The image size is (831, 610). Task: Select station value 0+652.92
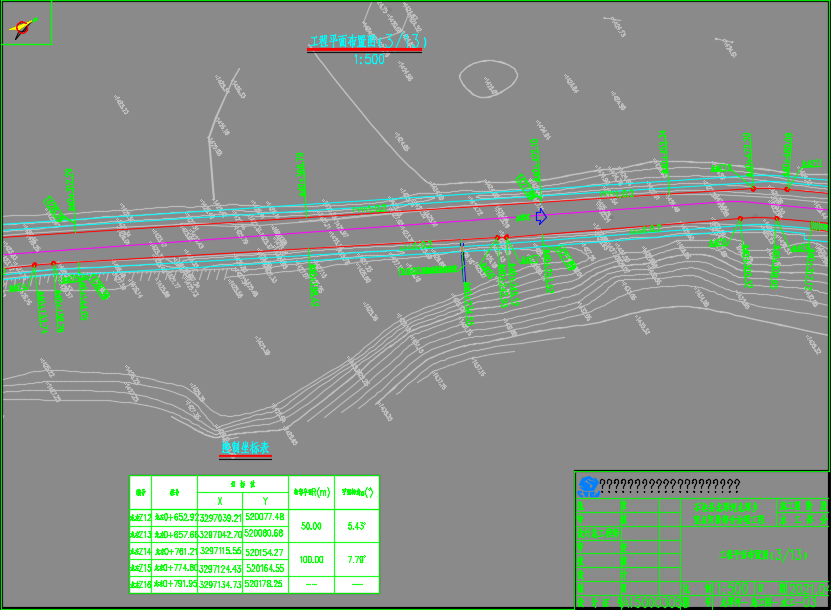click(175, 517)
